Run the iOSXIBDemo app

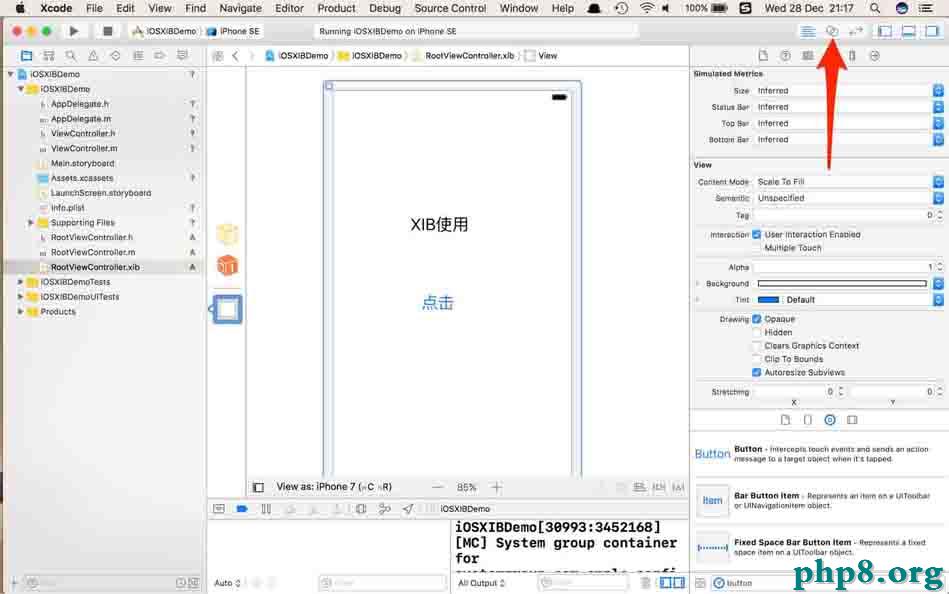tap(73, 30)
